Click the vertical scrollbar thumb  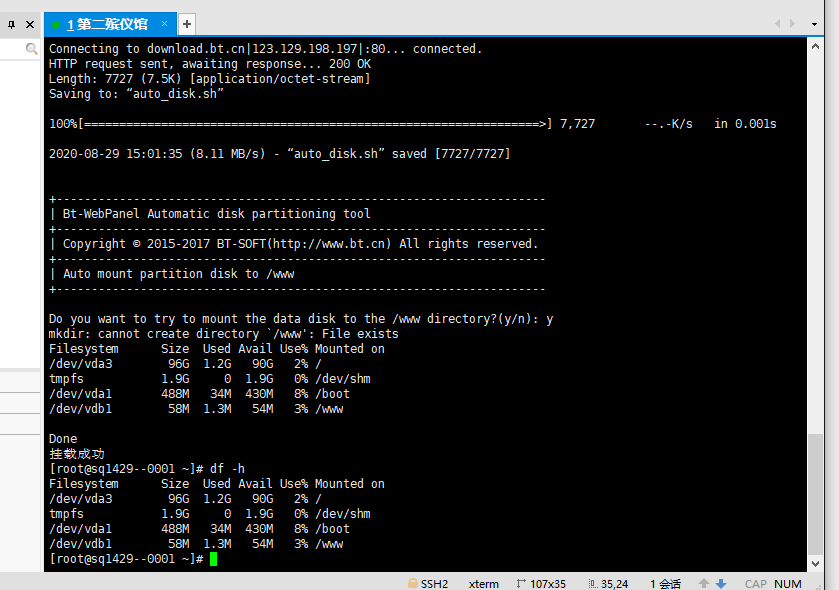tap(815, 494)
